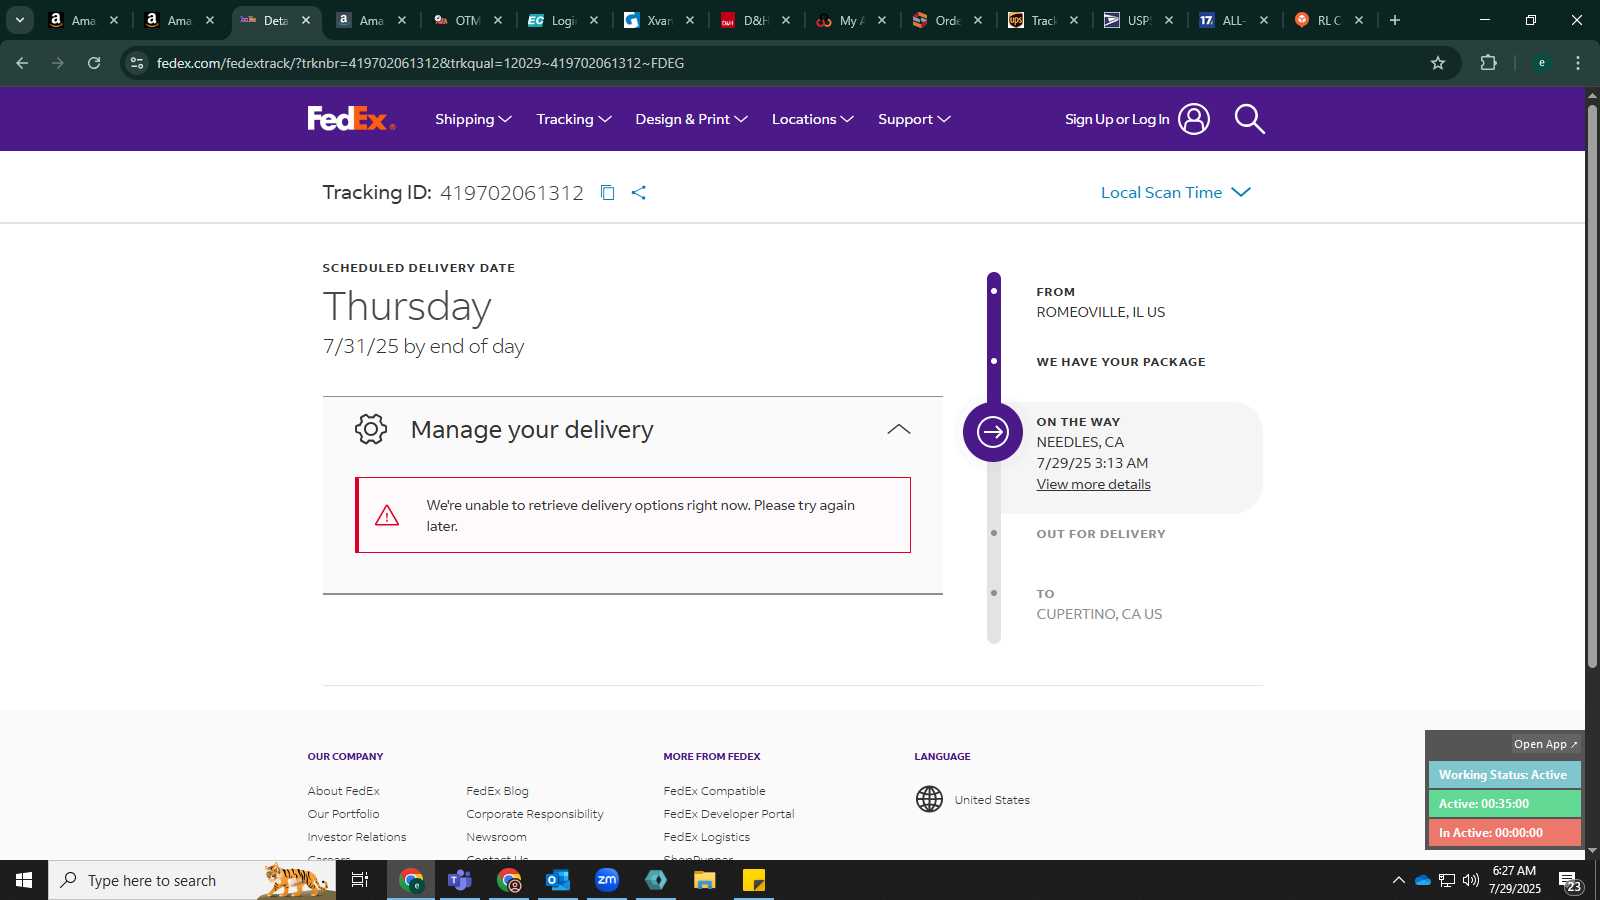Click the Manage your delivery gear icon
The image size is (1600, 900).
coord(371,429)
